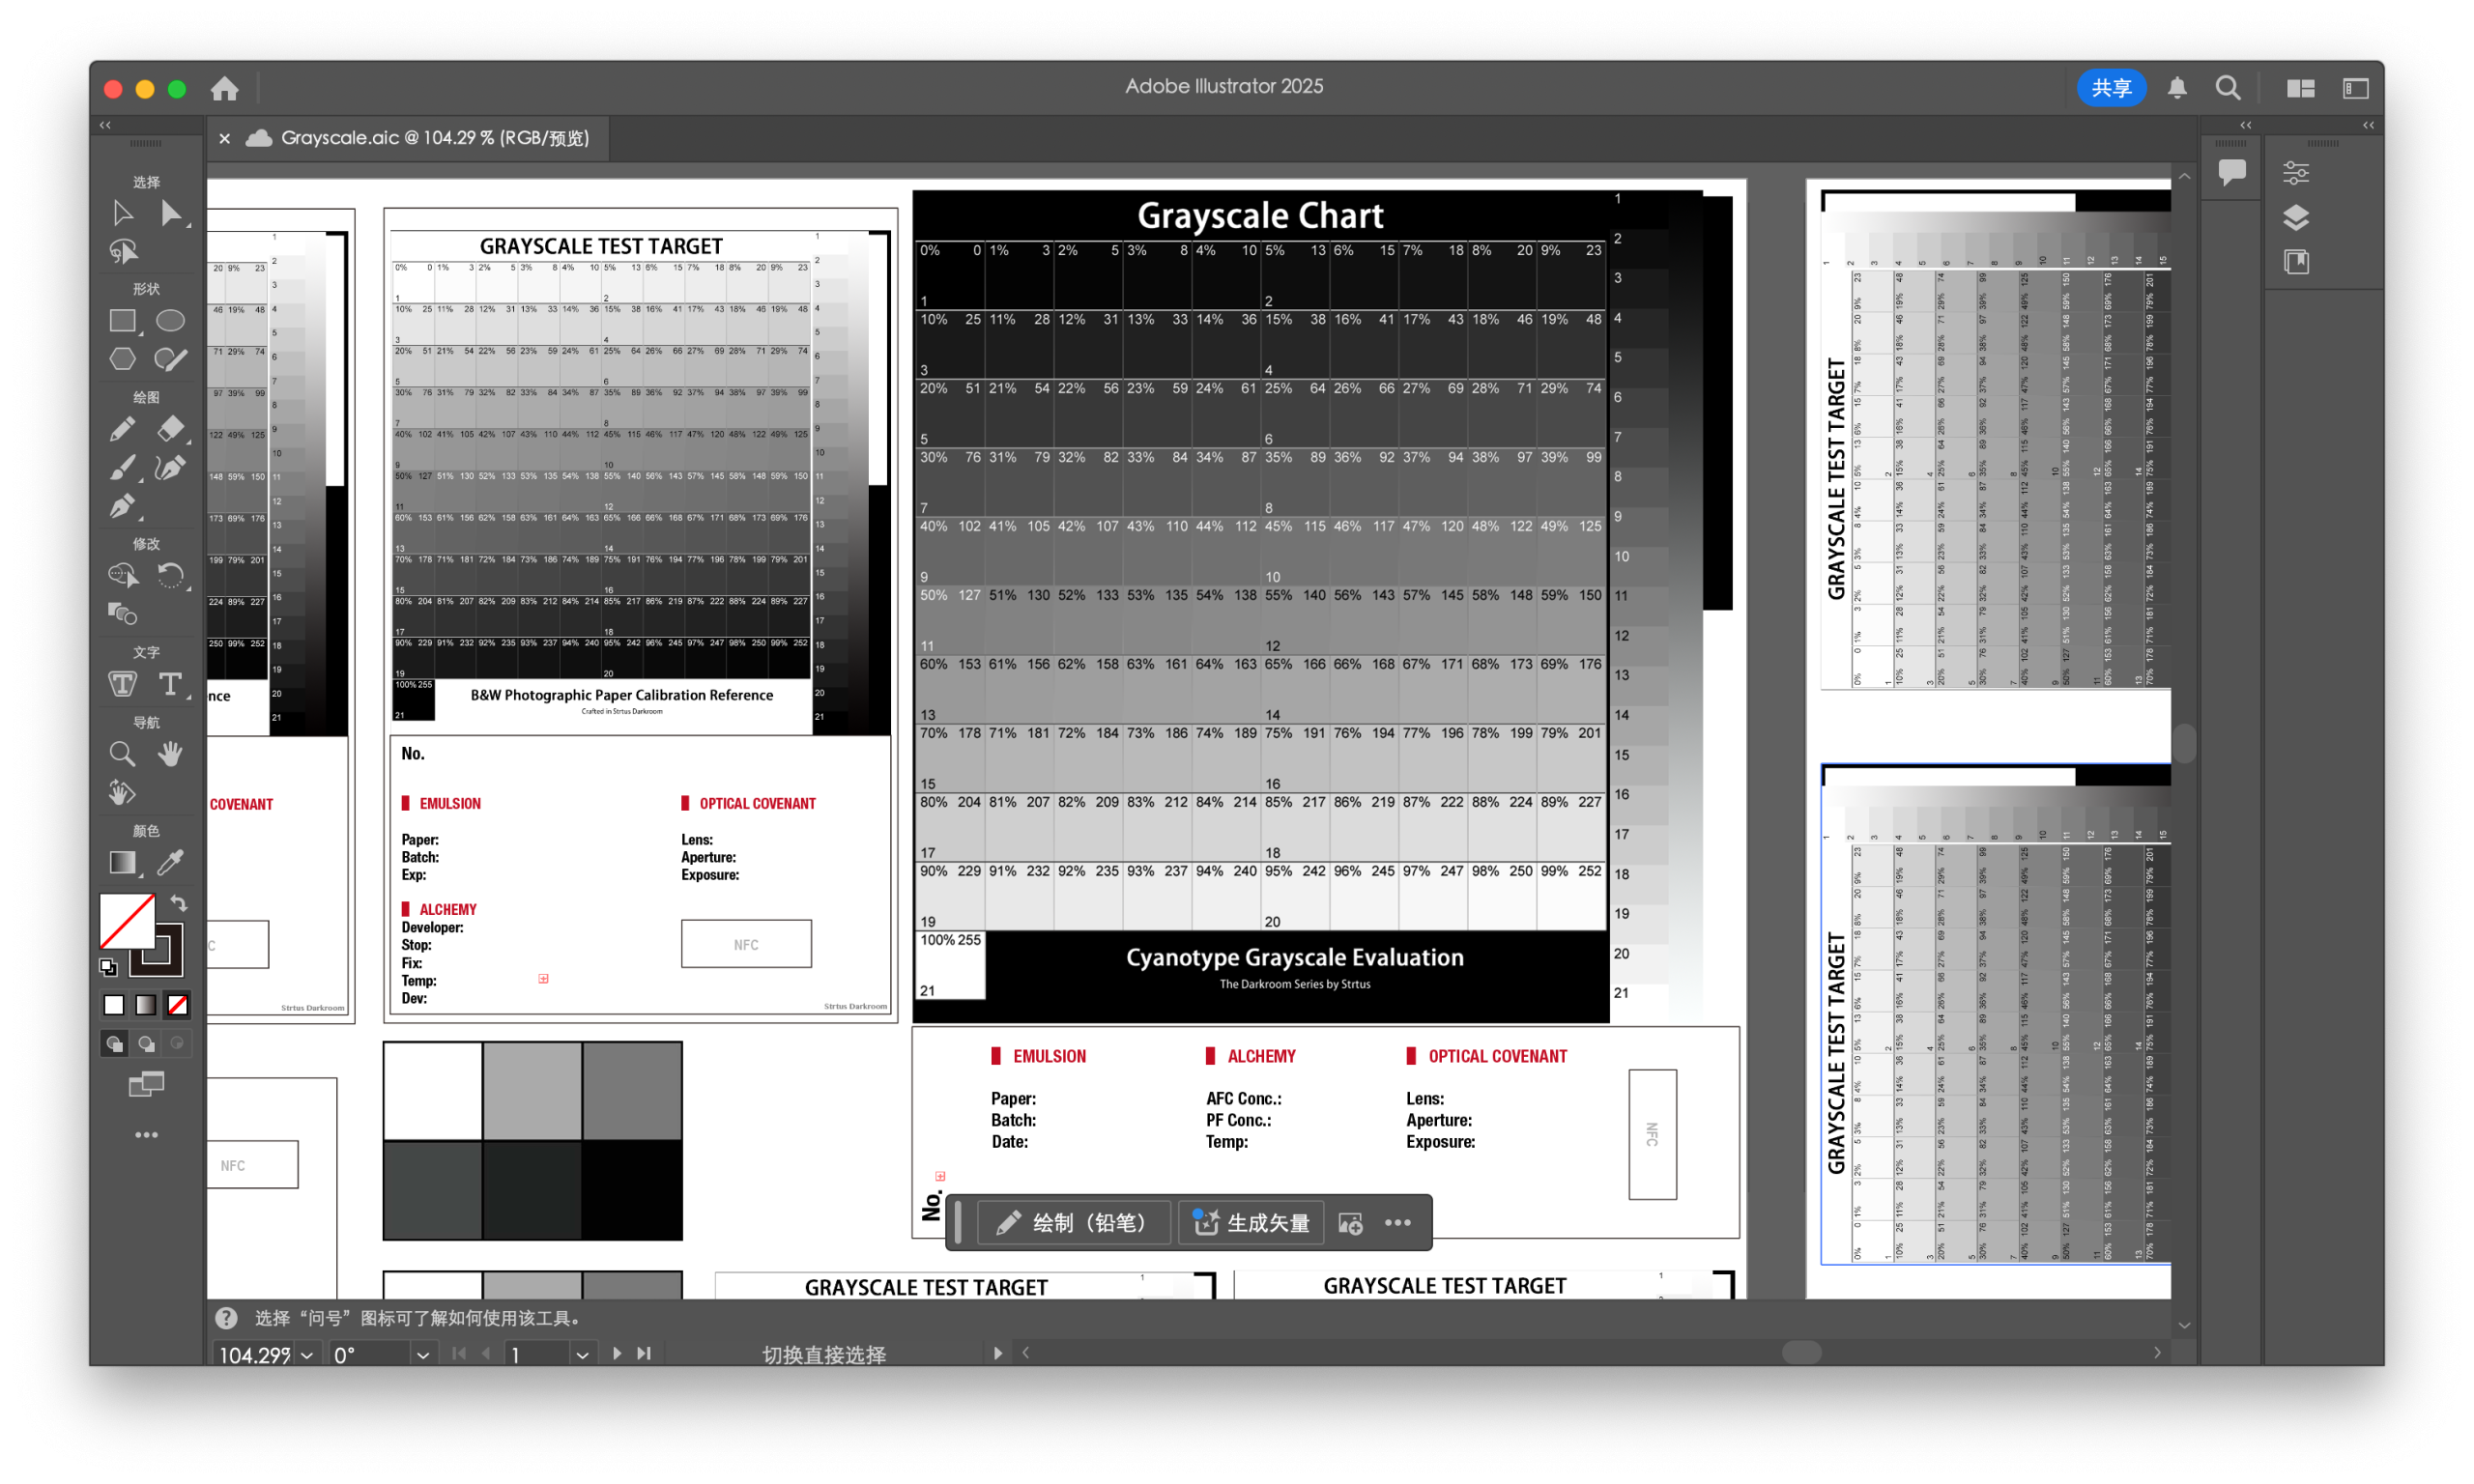The height and width of the screenshot is (1484, 2474).
Task: Click the blue 共享 share button
Action: 2111,88
